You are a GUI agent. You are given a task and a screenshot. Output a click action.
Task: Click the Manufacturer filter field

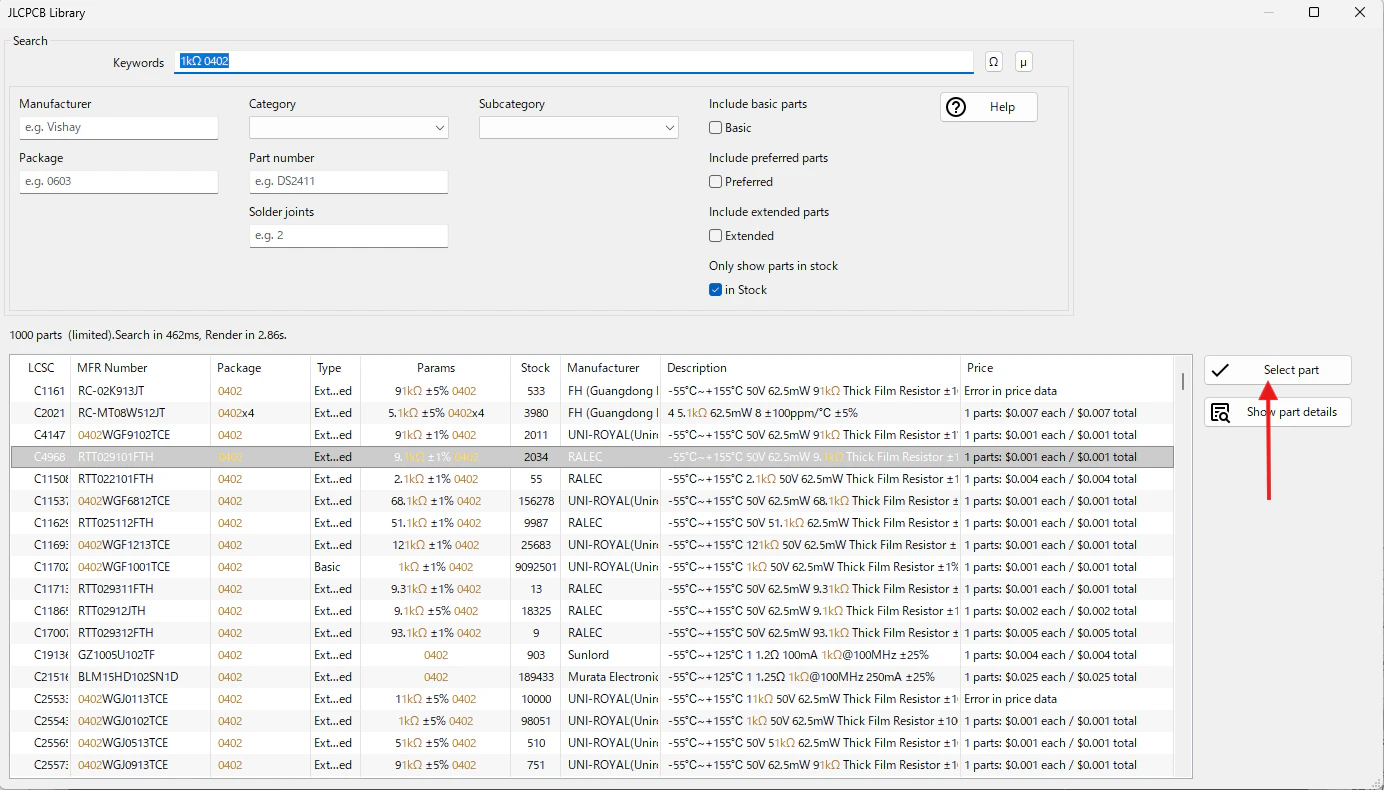click(x=118, y=128)
